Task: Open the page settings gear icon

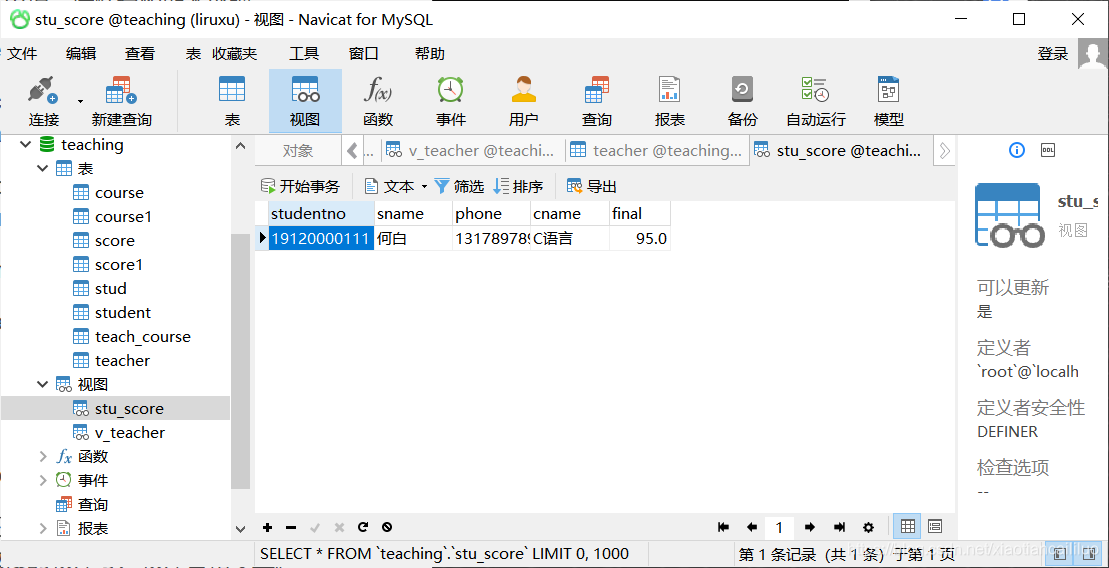Action: (869, 527)
